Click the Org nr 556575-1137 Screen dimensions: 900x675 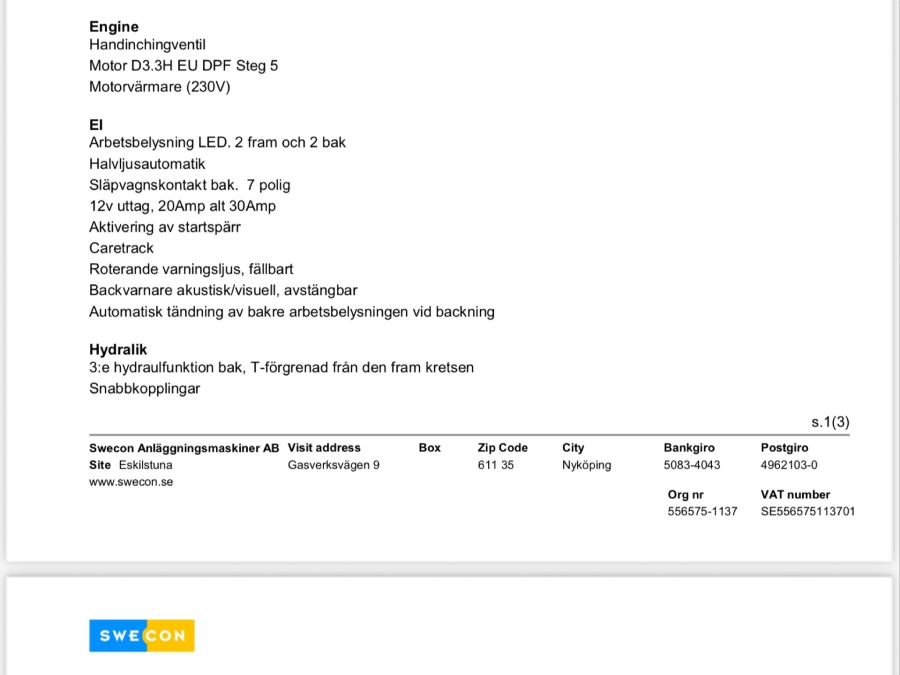(x=702, y=511)
